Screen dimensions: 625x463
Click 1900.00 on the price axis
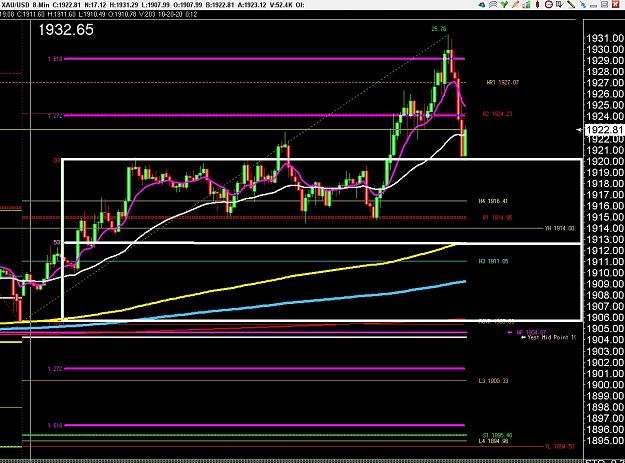[x=605, y=385]
